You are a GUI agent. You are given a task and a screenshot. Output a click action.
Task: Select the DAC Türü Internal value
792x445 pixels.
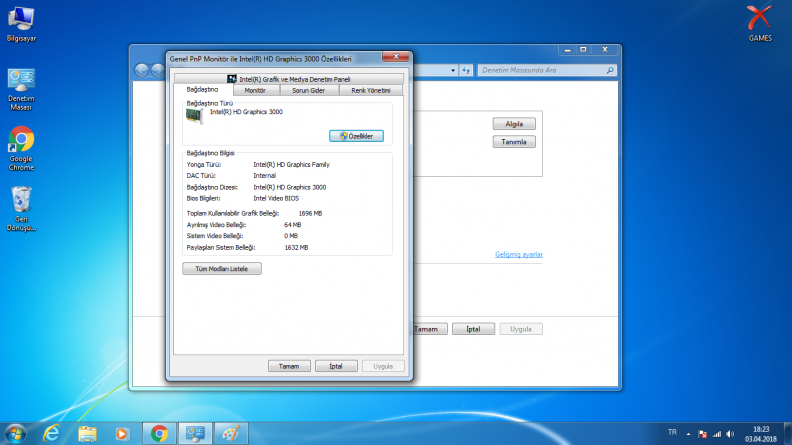[x=264, y=176]
